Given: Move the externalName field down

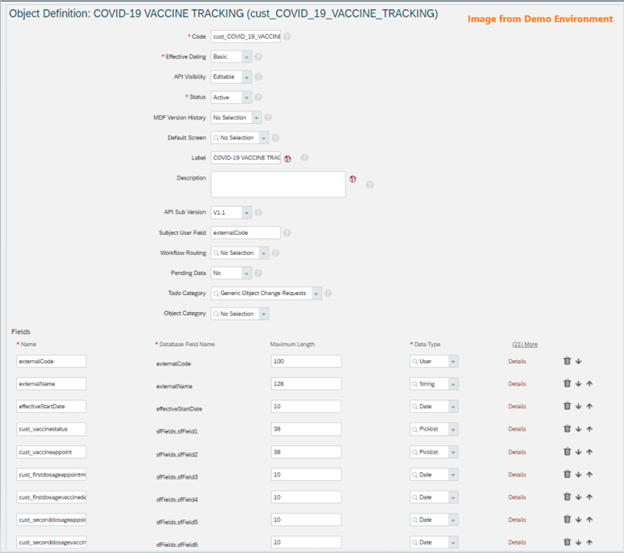Looking at the screenshot, I should coord(578,383).
